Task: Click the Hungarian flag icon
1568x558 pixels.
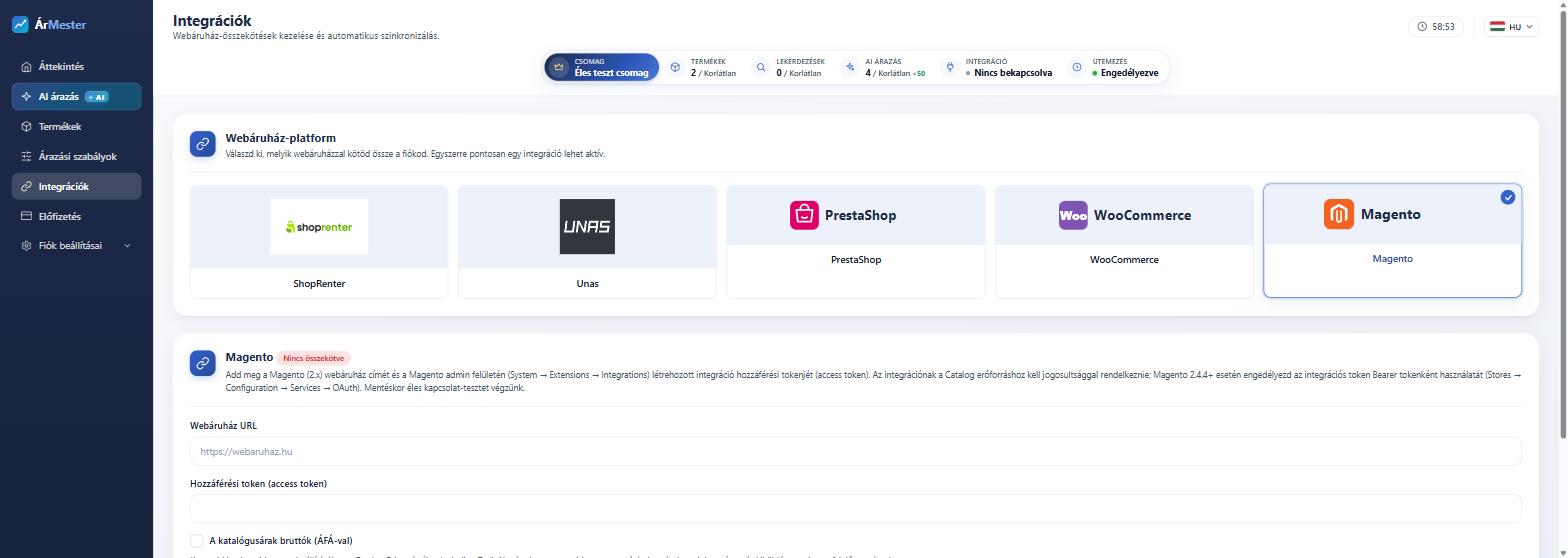Action: [1497, 27]
